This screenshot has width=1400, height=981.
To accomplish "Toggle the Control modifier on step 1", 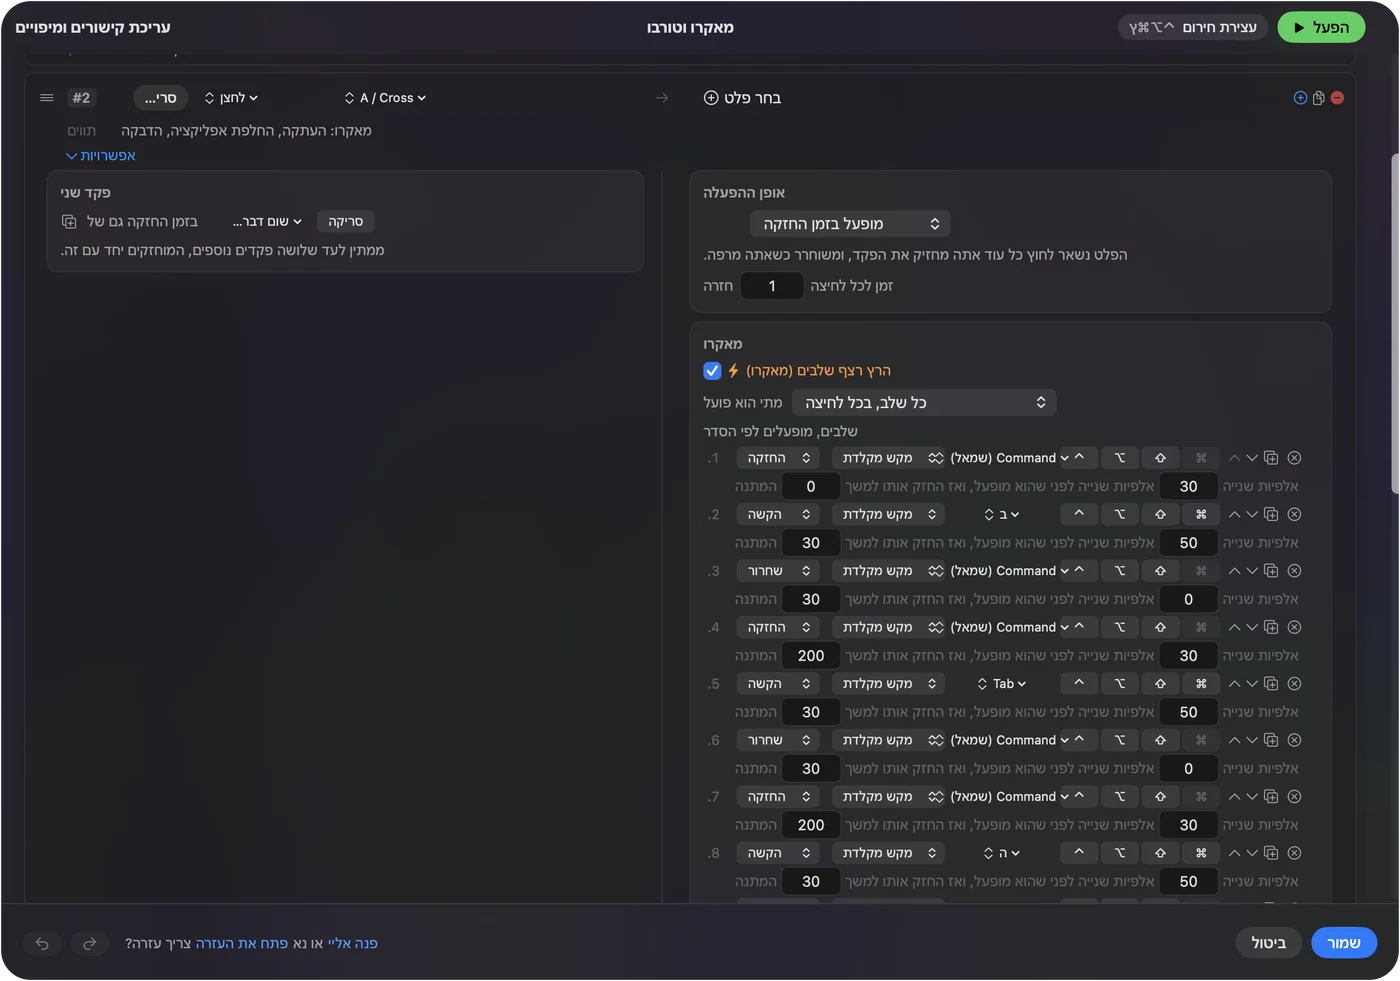I will [1079, 458].
